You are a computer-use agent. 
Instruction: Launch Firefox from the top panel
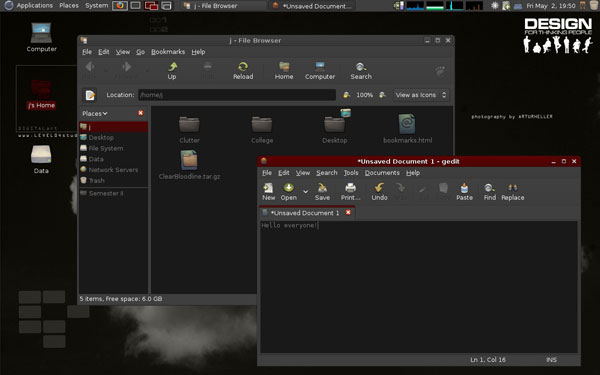tap(120, 6)
